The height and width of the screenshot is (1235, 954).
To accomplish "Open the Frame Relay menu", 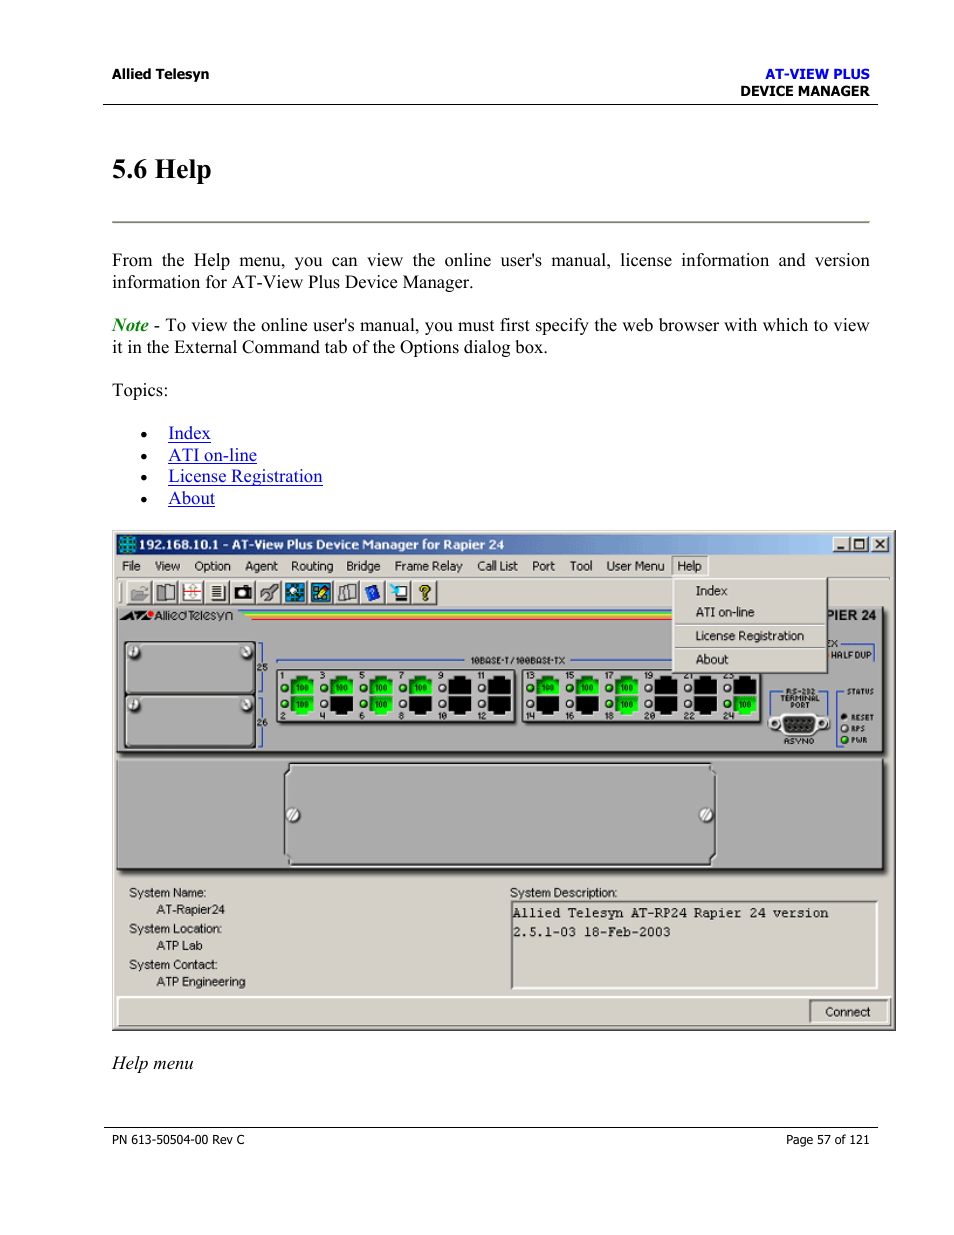I will [x=428, y=566].
